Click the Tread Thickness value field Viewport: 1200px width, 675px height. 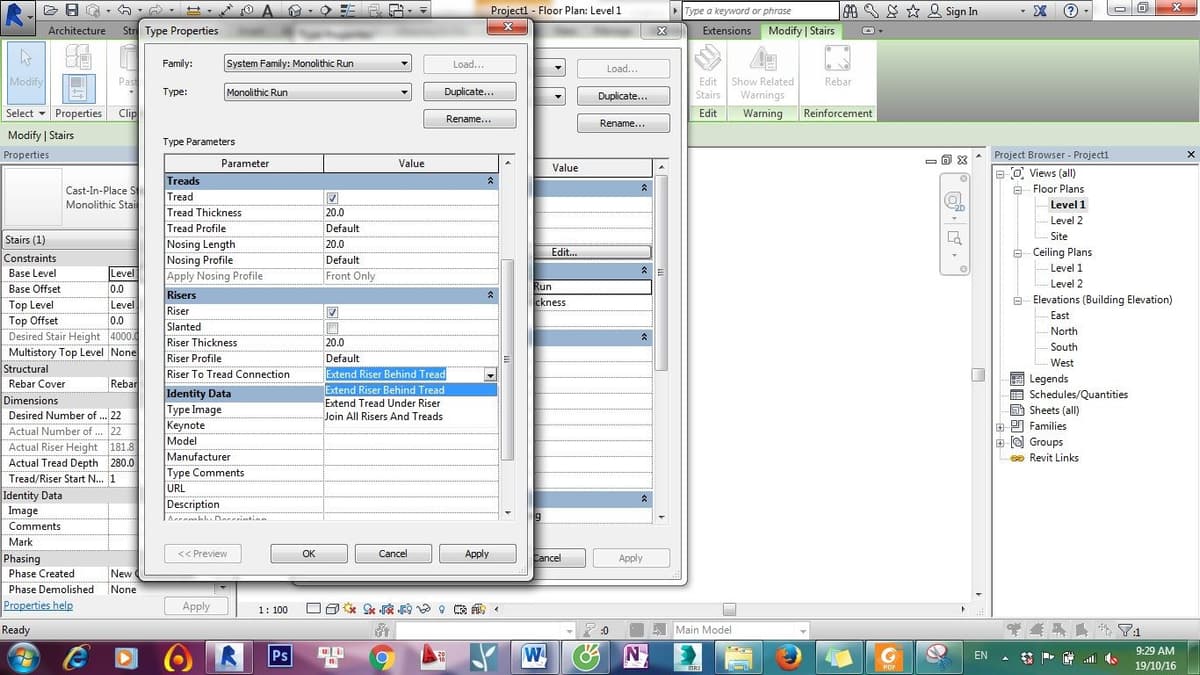coord(411,213)
